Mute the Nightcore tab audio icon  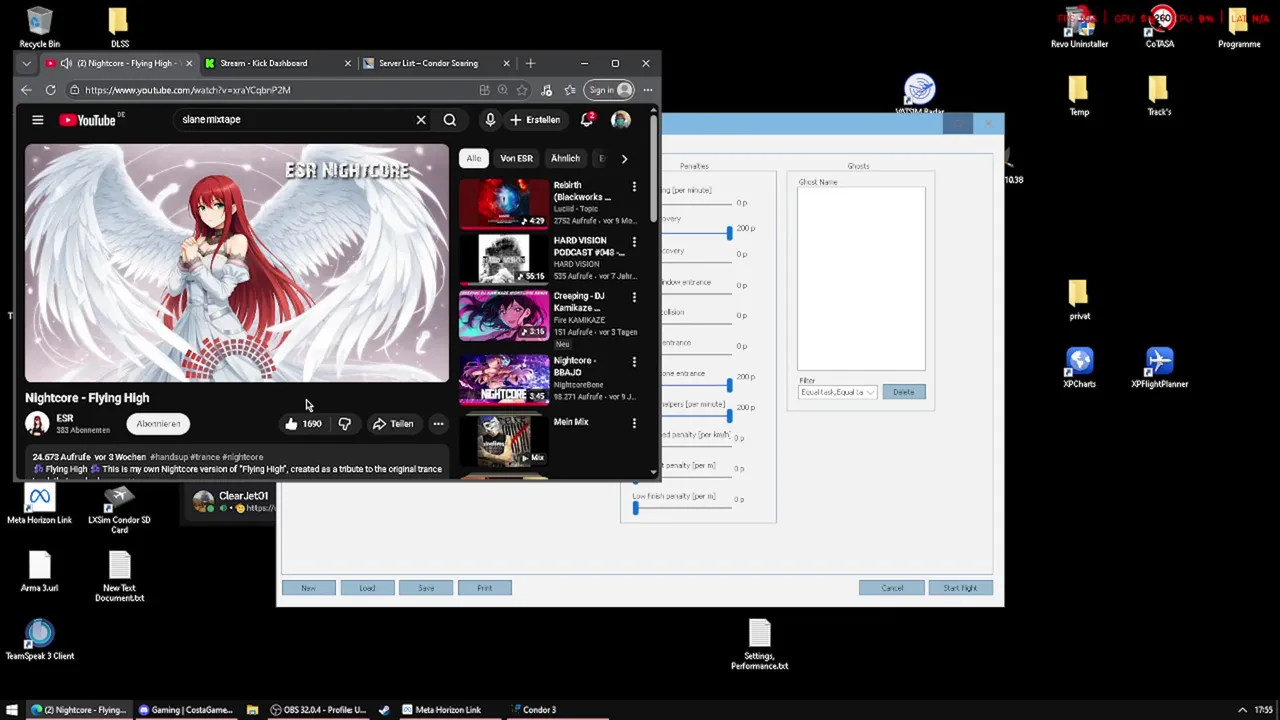[x=66, y=63]
